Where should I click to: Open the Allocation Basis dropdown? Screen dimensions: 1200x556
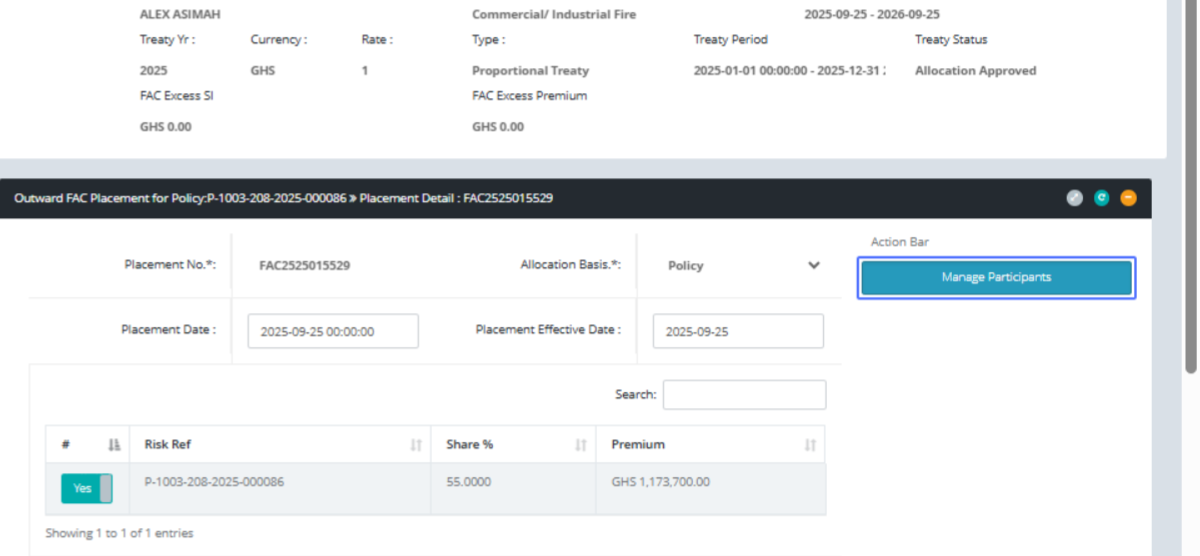coord(740,266)
